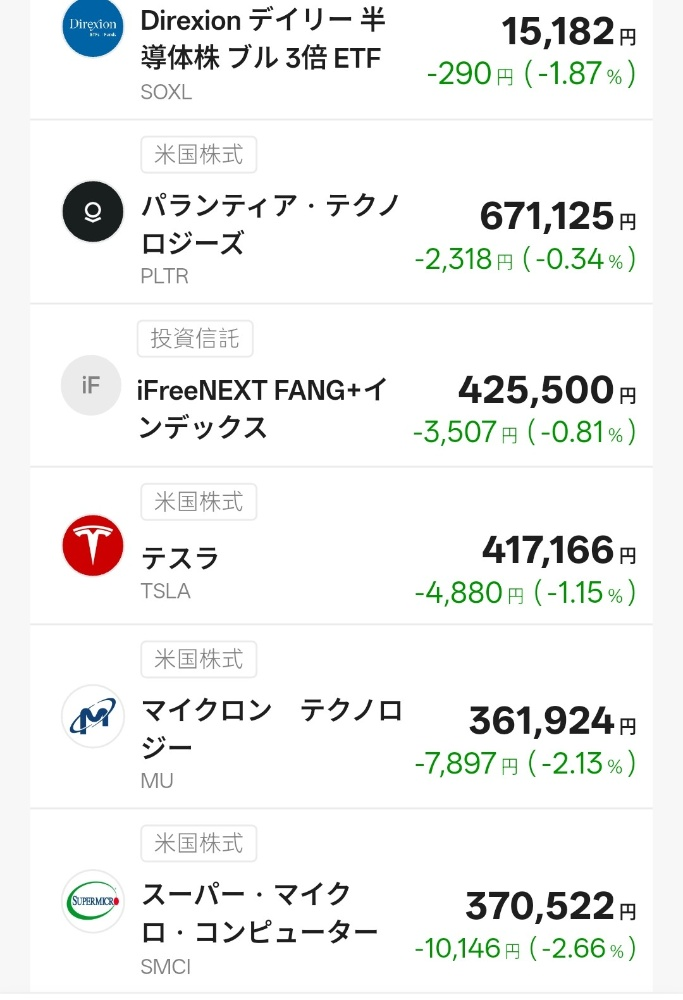Tap the red Tesla logo icon
Image resolution: width=683 pixels, height=1000 pixels.
92,545
